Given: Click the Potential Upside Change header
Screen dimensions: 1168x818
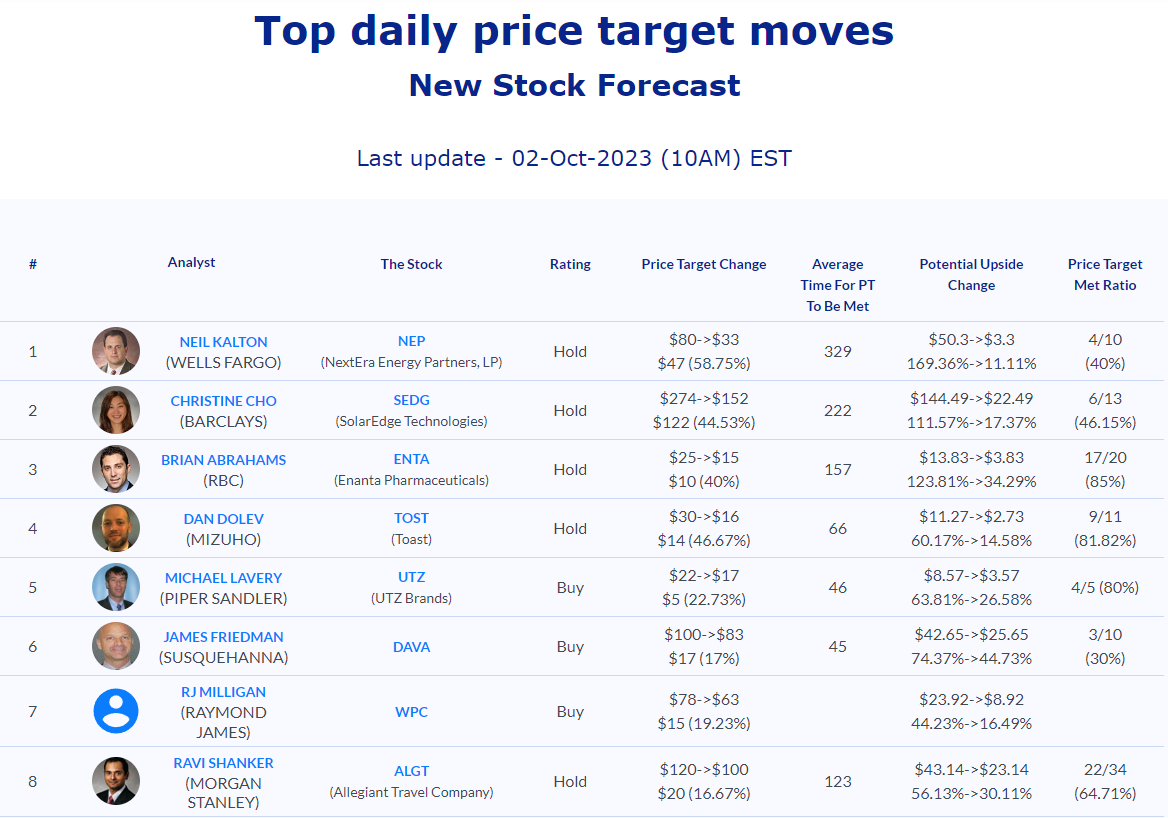Looking at the screenshot, I should 971,274.
